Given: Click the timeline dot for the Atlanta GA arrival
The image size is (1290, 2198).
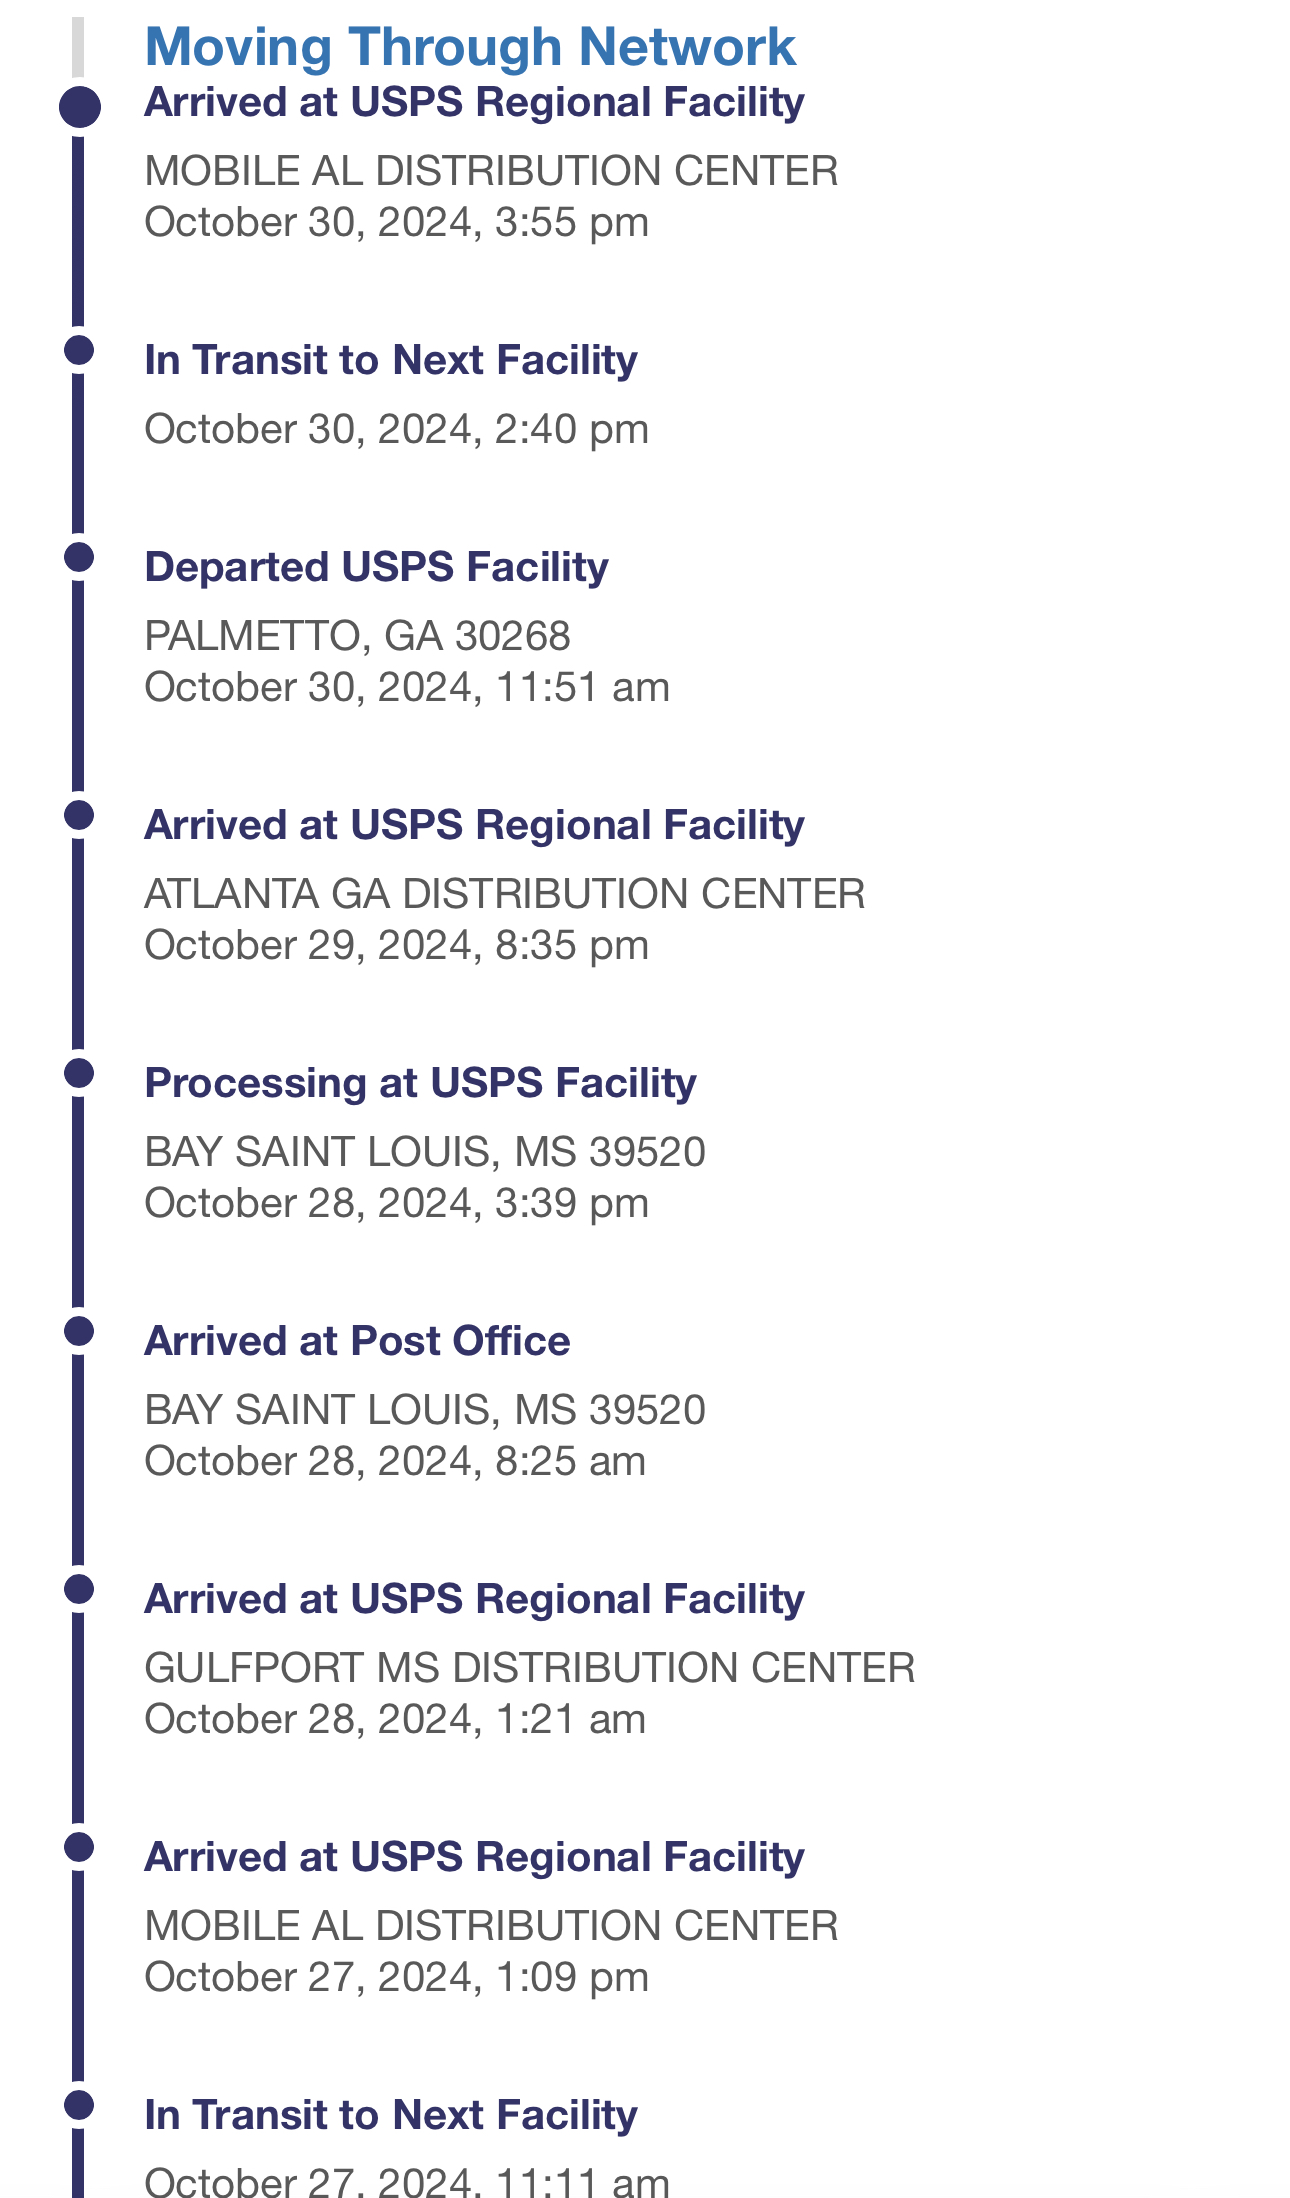Looking at the screenshot, I should coord(79,815).
